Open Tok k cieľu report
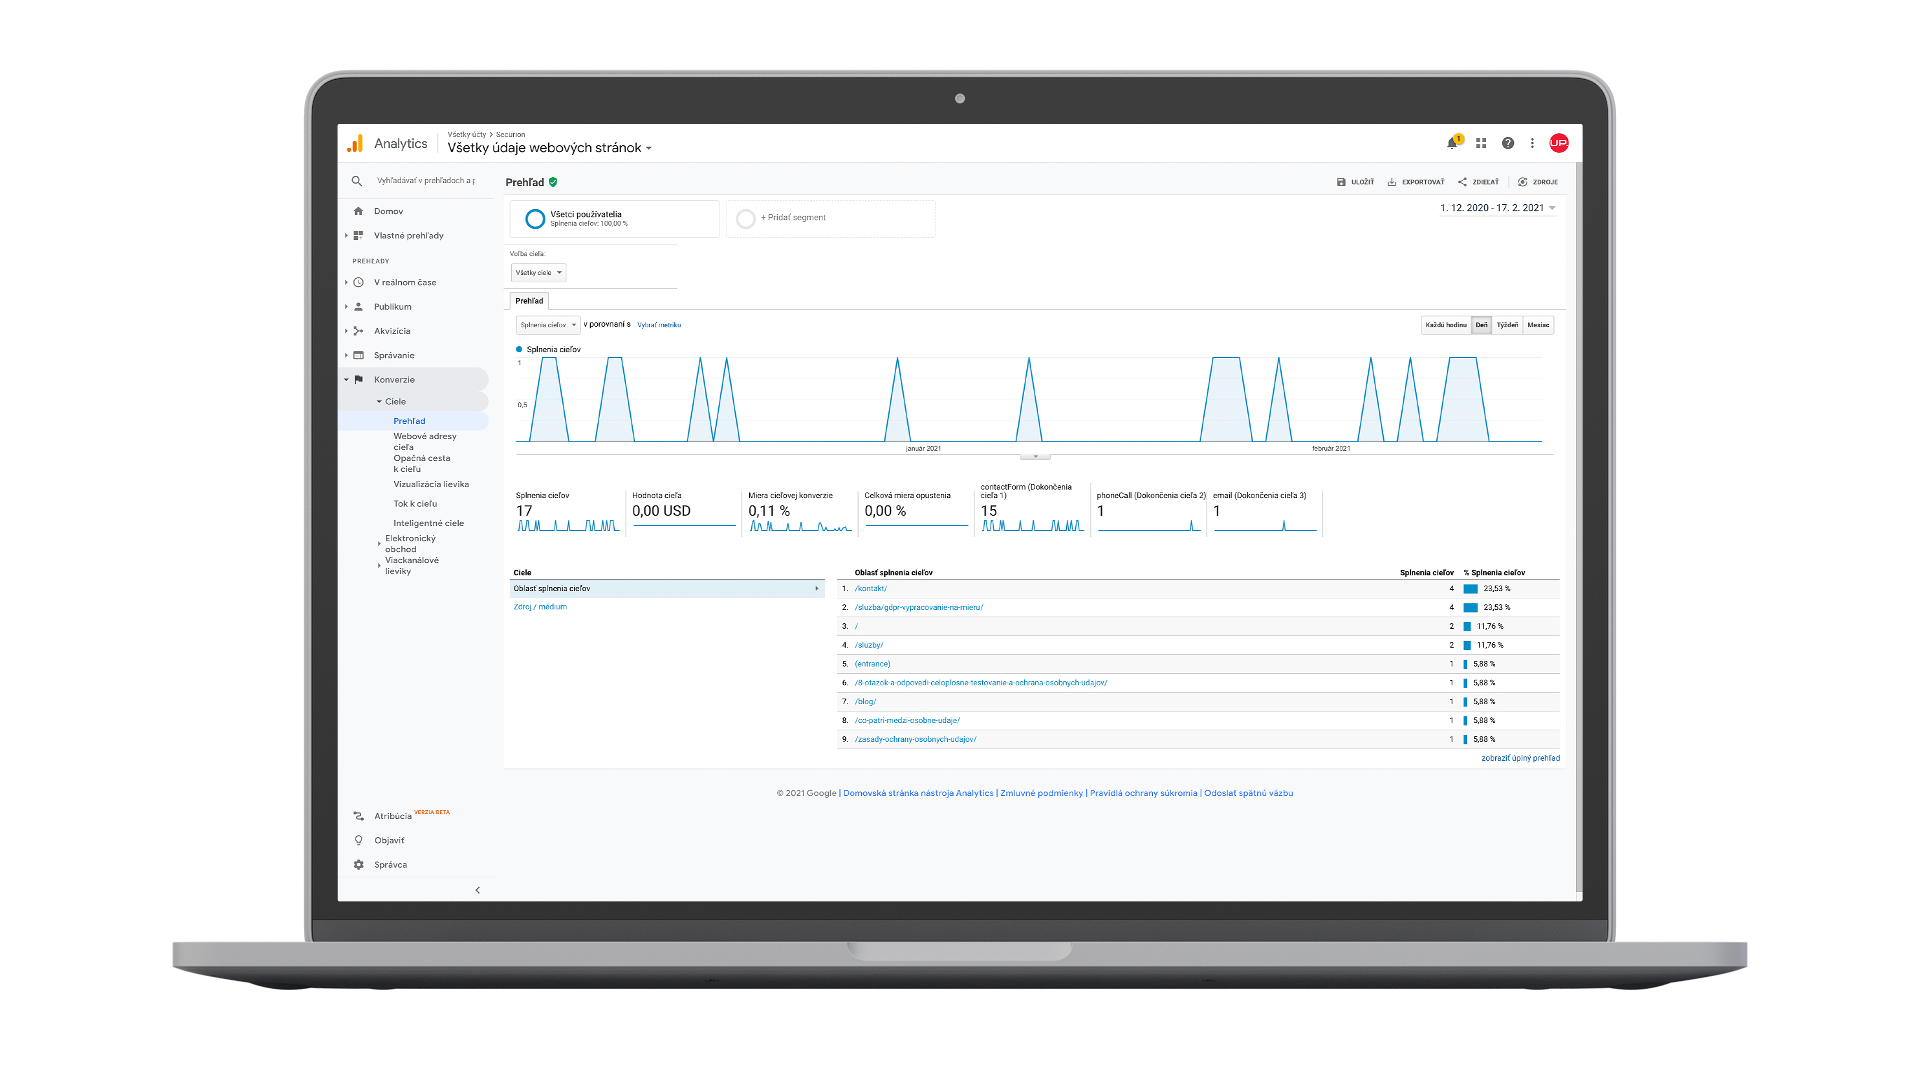The image size is (1920, 1080). (415, 504)
